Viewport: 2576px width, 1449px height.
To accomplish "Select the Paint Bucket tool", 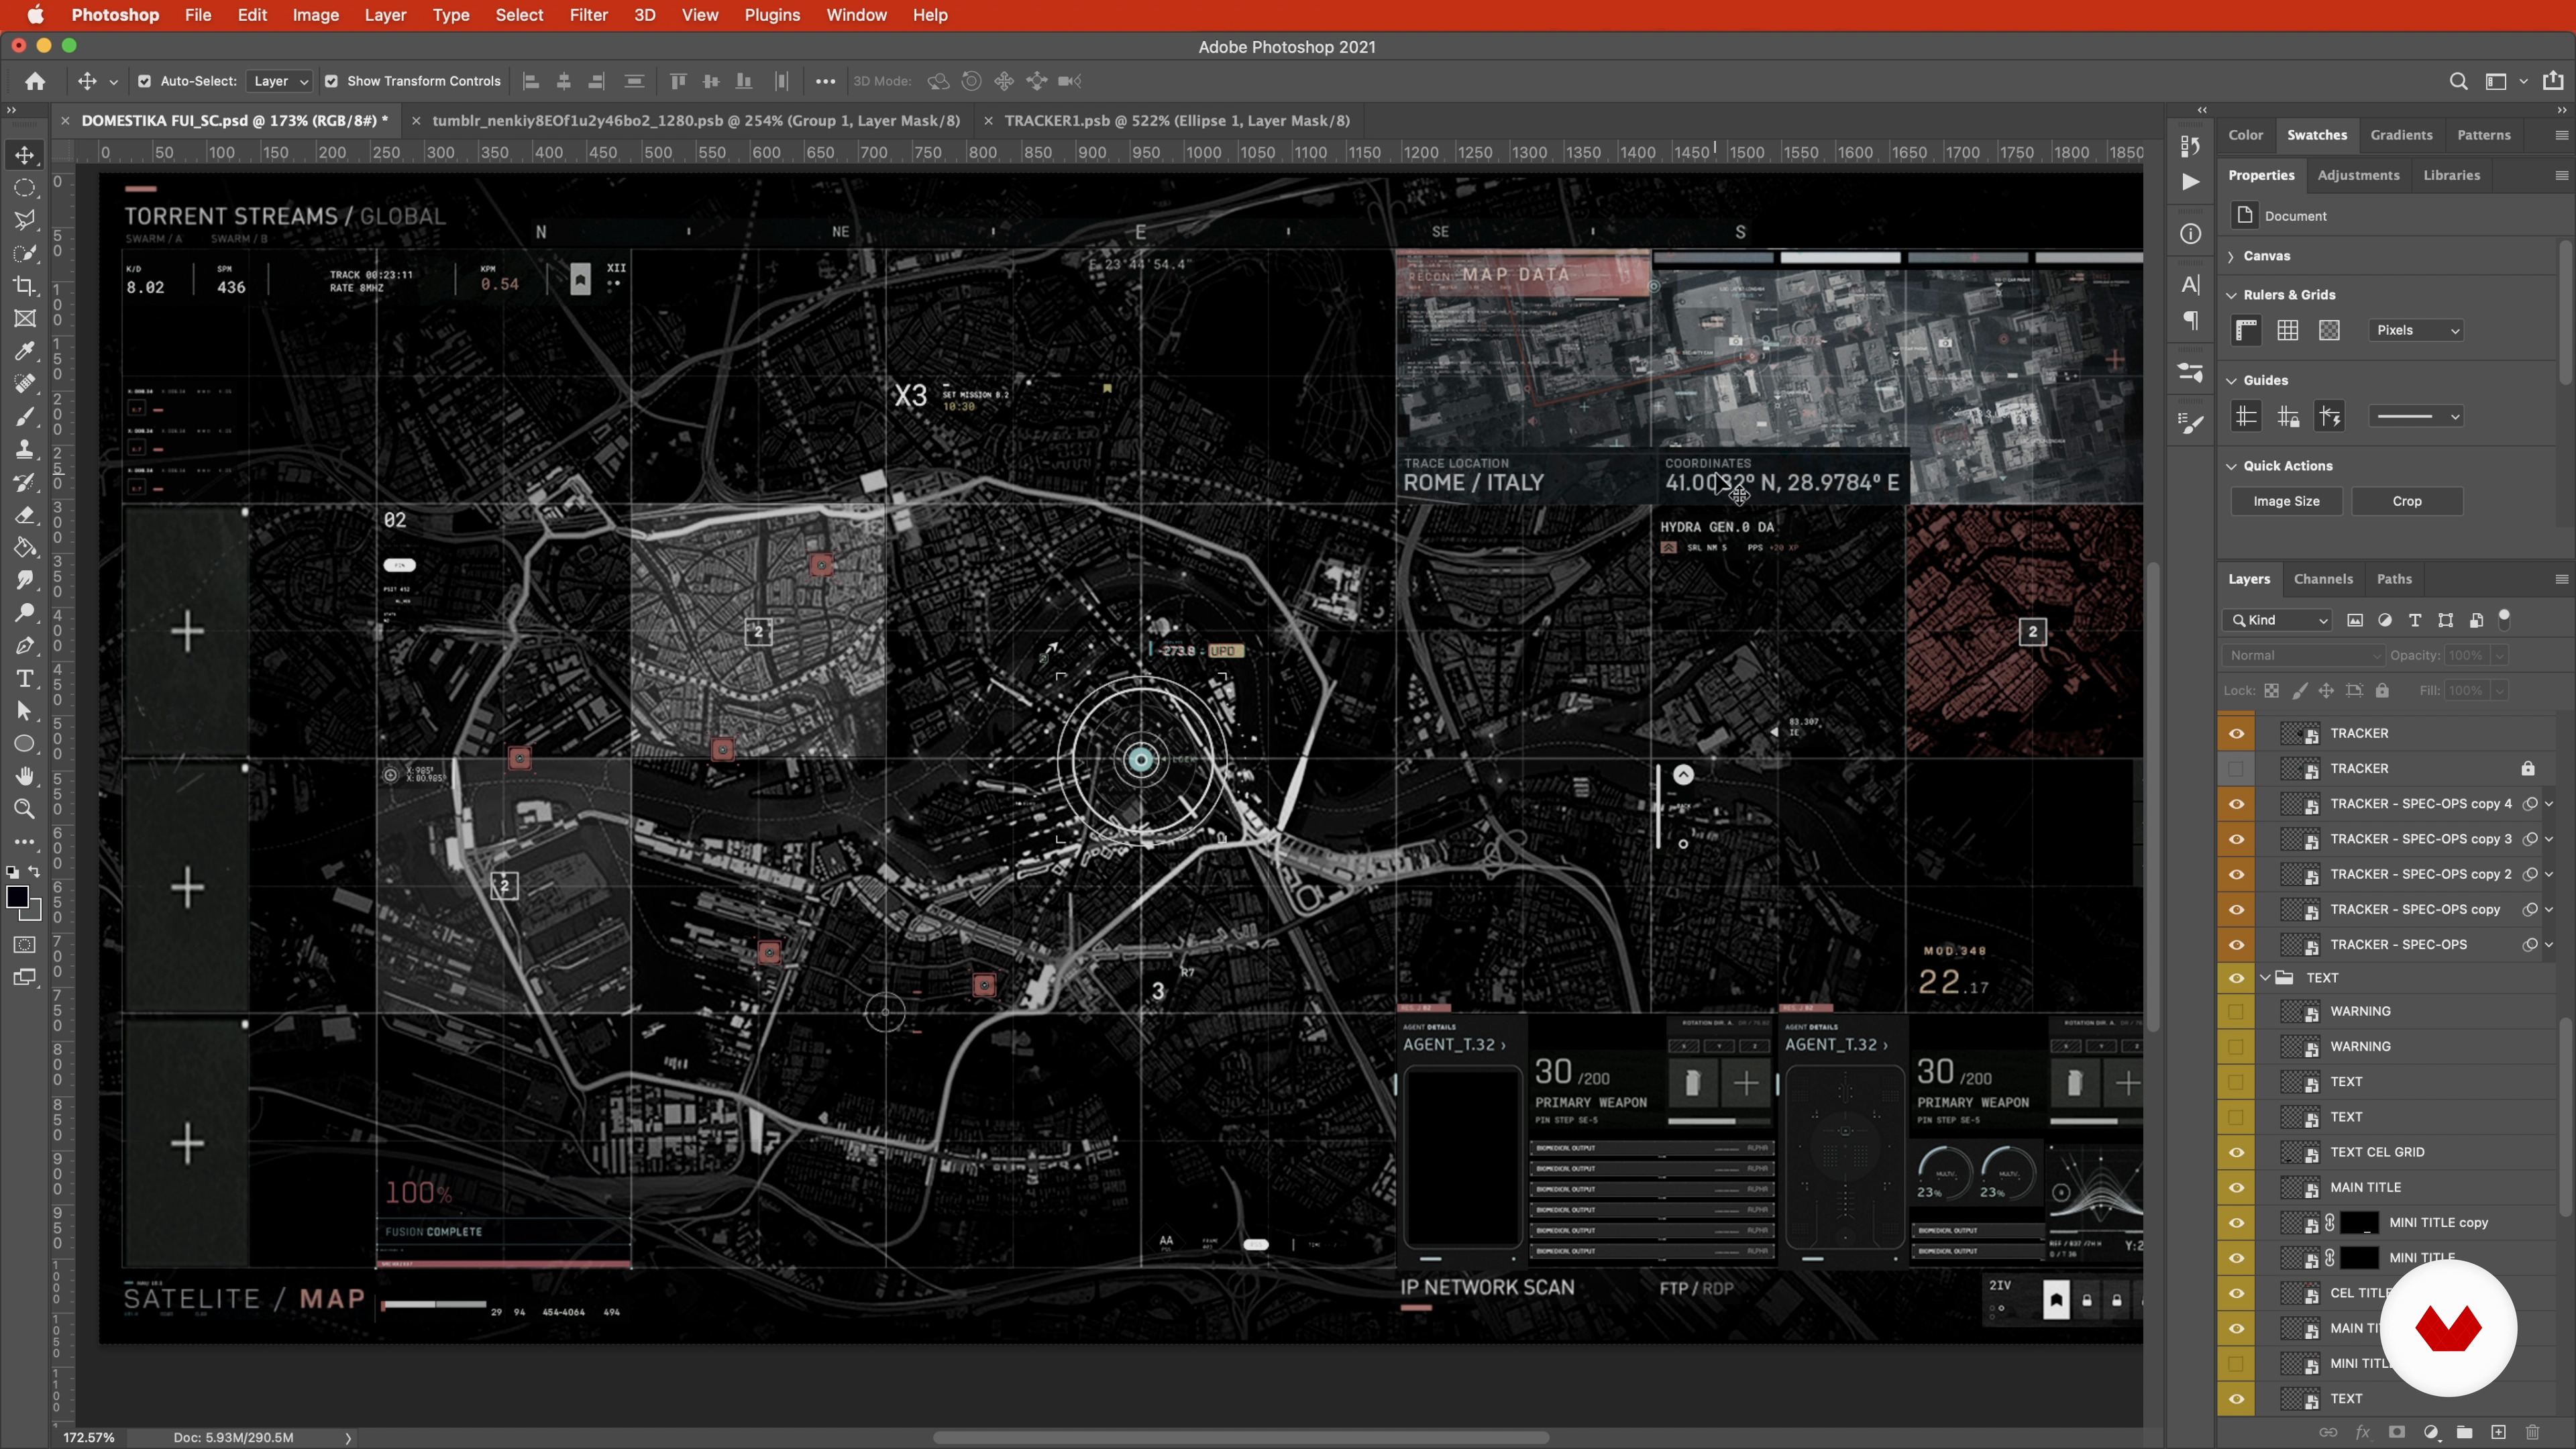I will click(25, 548).
